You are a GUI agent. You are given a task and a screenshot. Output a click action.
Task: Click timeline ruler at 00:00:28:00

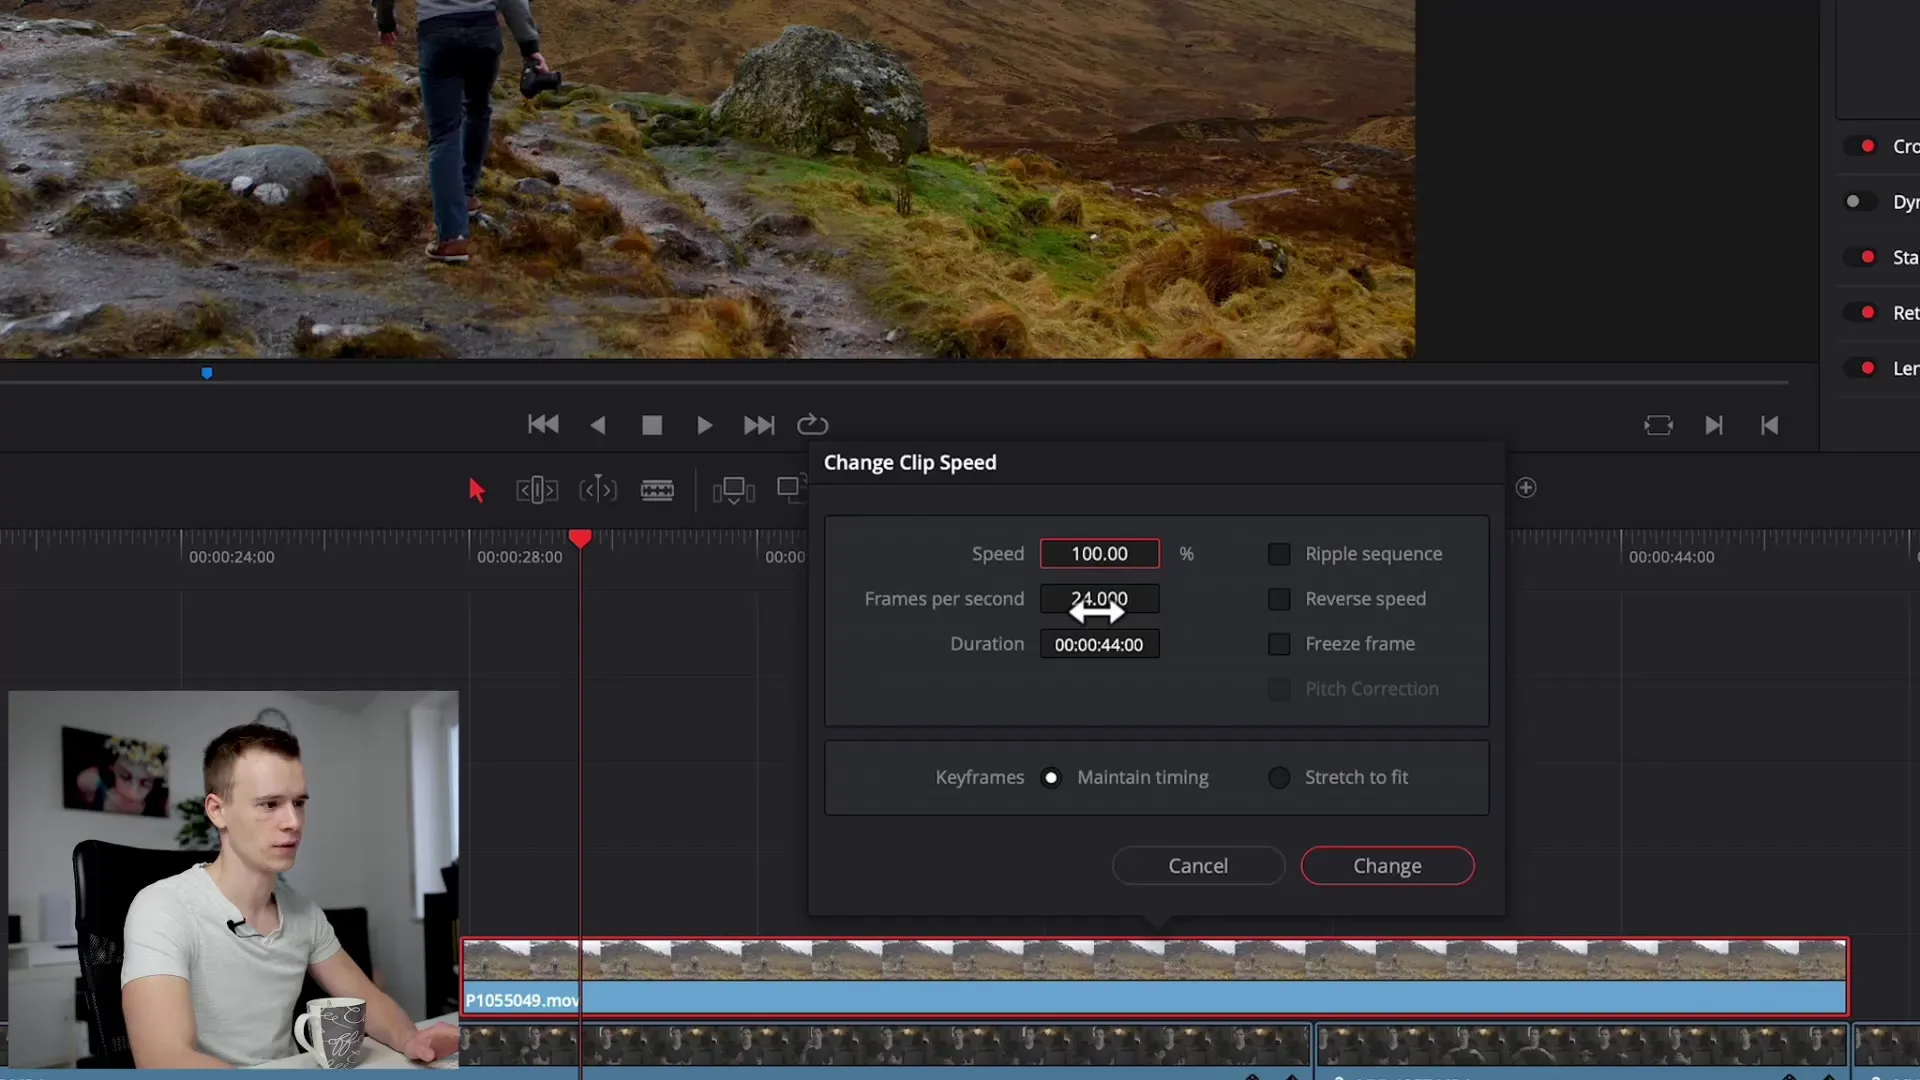[x=519, y=557]
